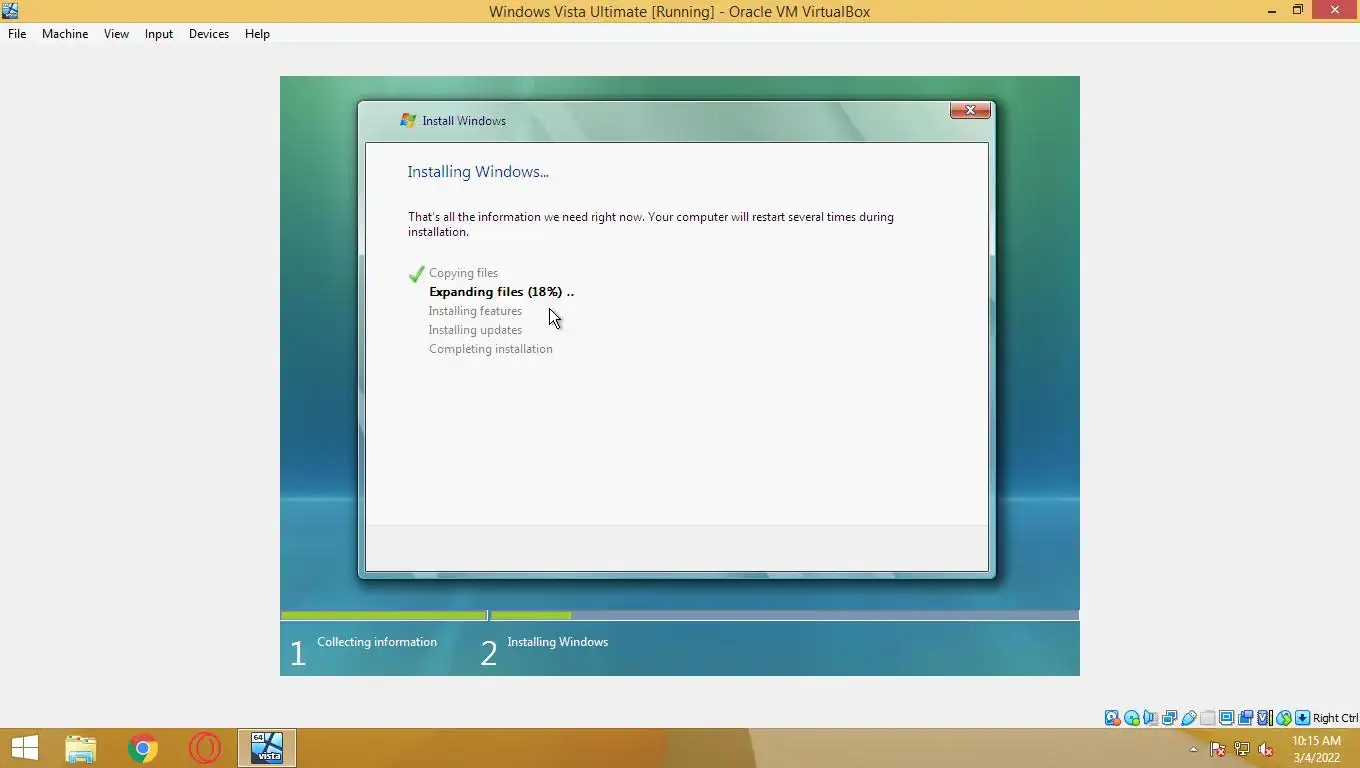
Task: Click the 'Installing Windows' stage label
Action: (557, 642)
